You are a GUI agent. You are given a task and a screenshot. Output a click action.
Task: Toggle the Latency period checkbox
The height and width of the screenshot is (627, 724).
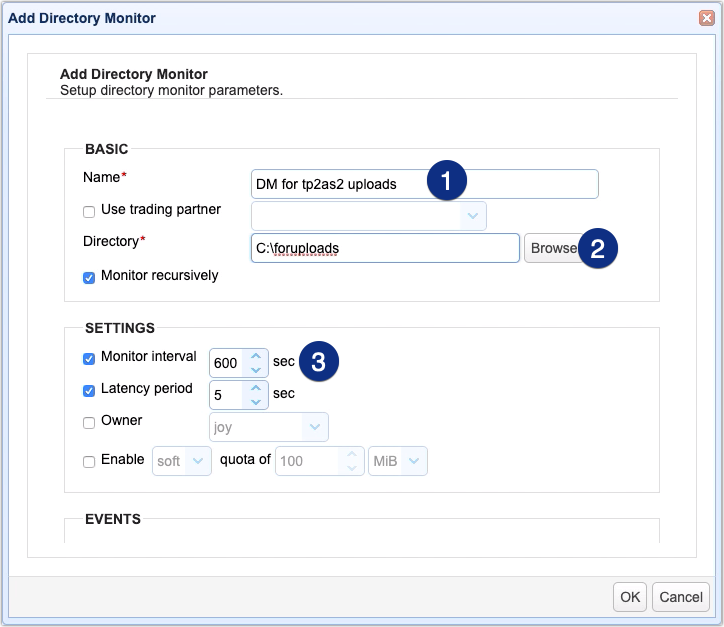click(x=89, y=390)
